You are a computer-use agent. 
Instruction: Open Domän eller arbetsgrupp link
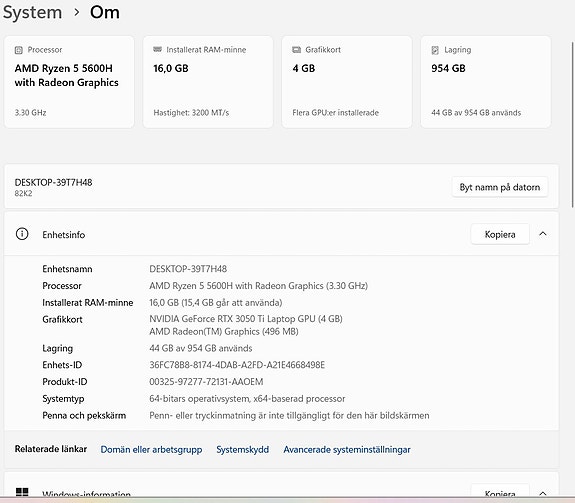151,449
